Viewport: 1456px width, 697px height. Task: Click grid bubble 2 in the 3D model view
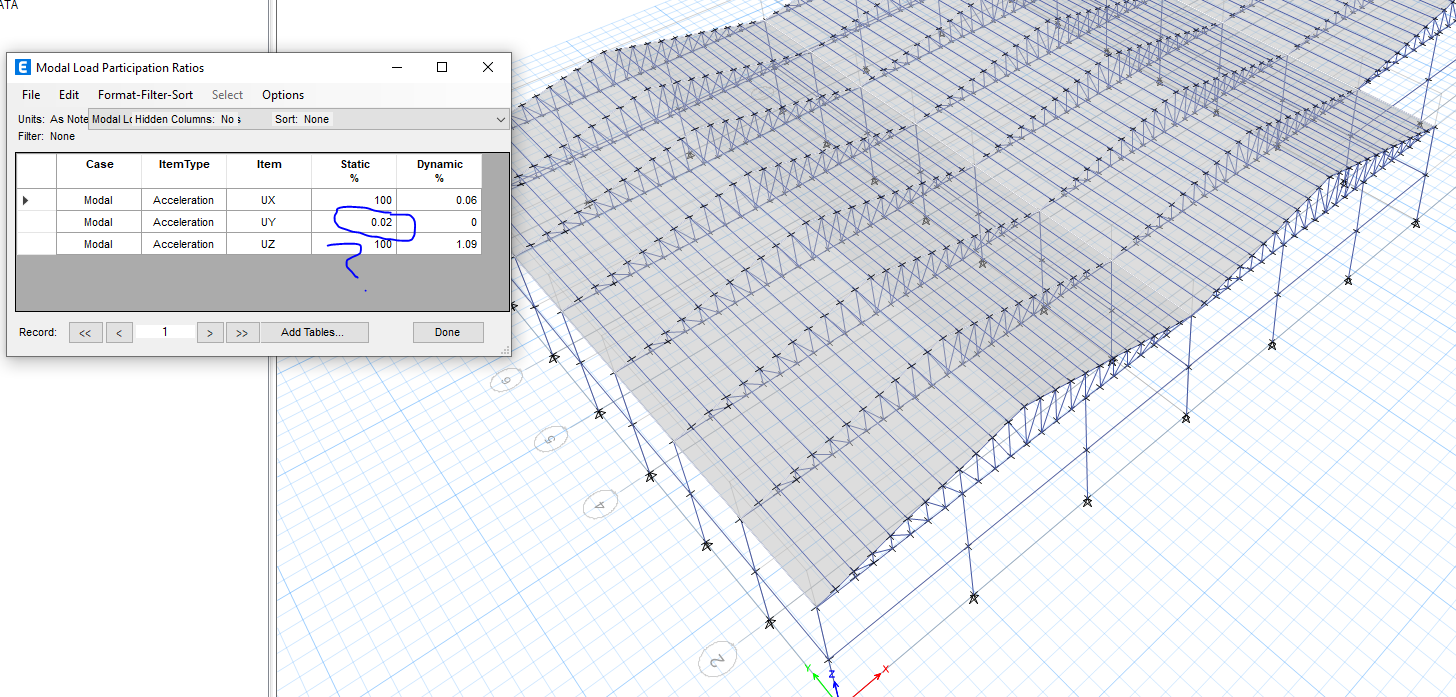(717, 660)
